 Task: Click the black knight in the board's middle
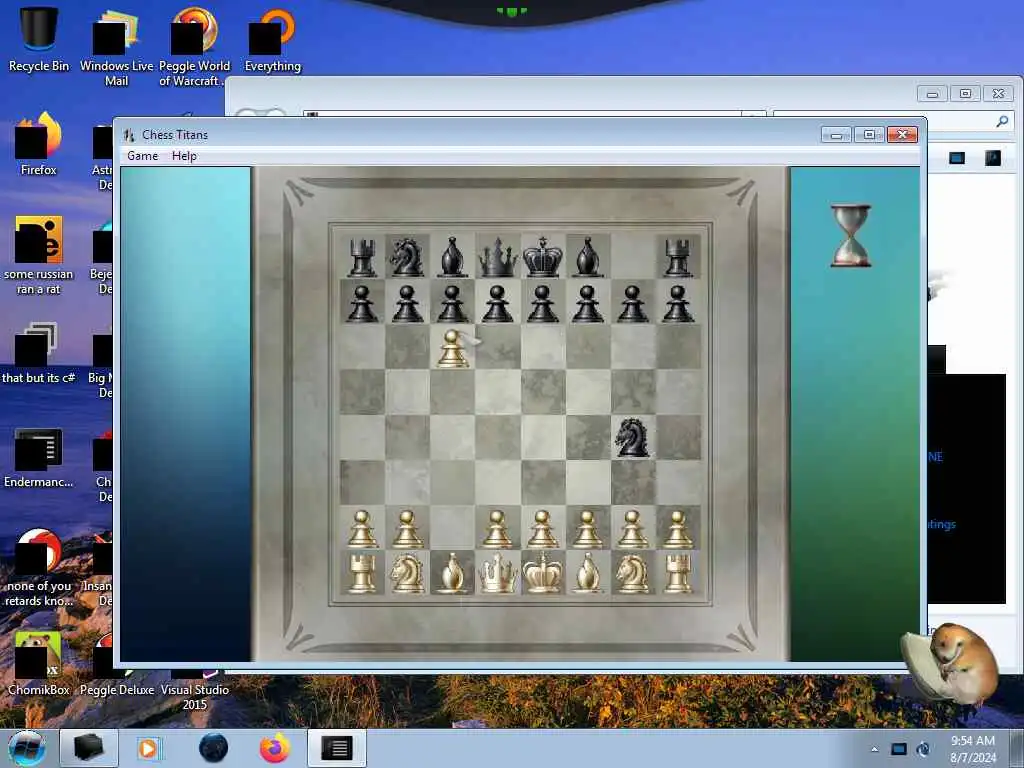[x=632, y=437]
